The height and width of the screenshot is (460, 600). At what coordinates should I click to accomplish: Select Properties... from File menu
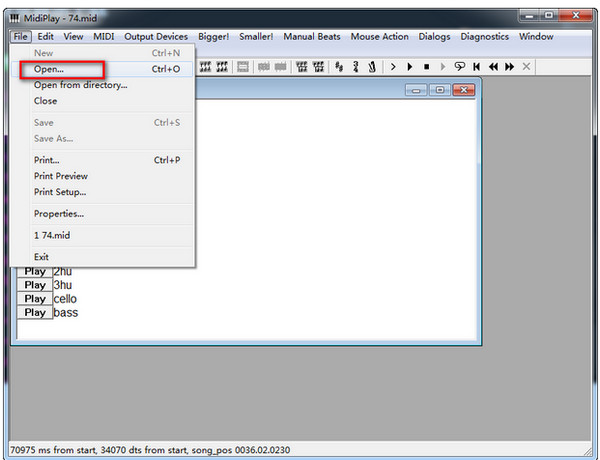pyautogui.click(x=59, y=213)
